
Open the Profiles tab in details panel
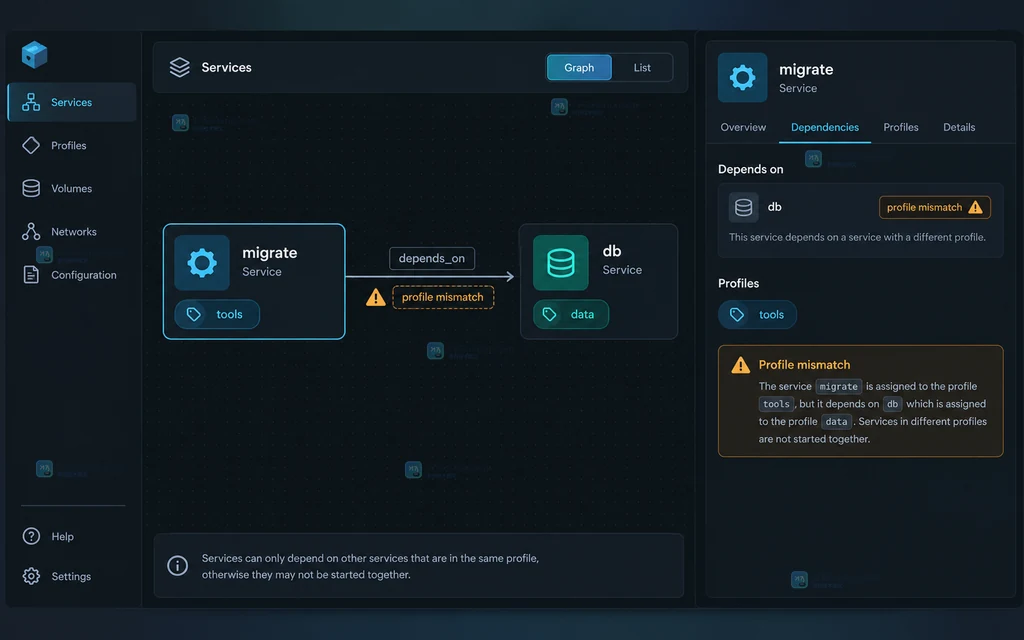(x=901, y=127)
